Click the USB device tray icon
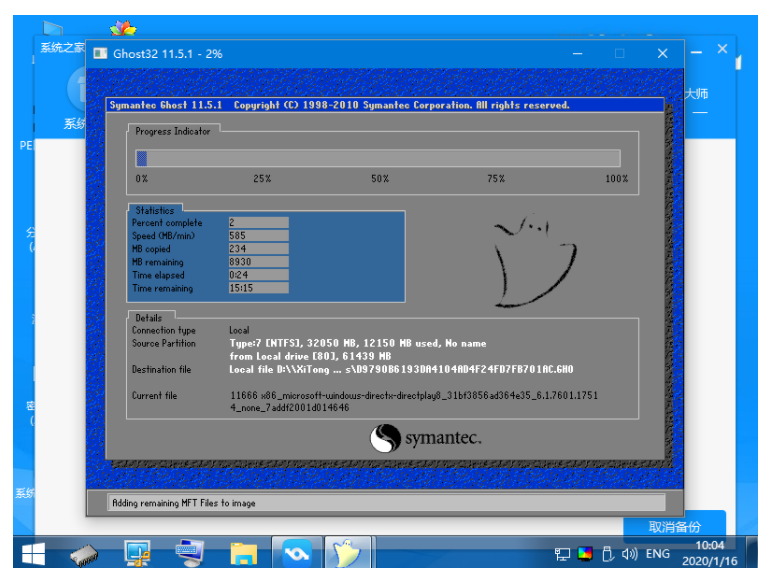This screenshot has width=769, height=582. coord(607,553)
